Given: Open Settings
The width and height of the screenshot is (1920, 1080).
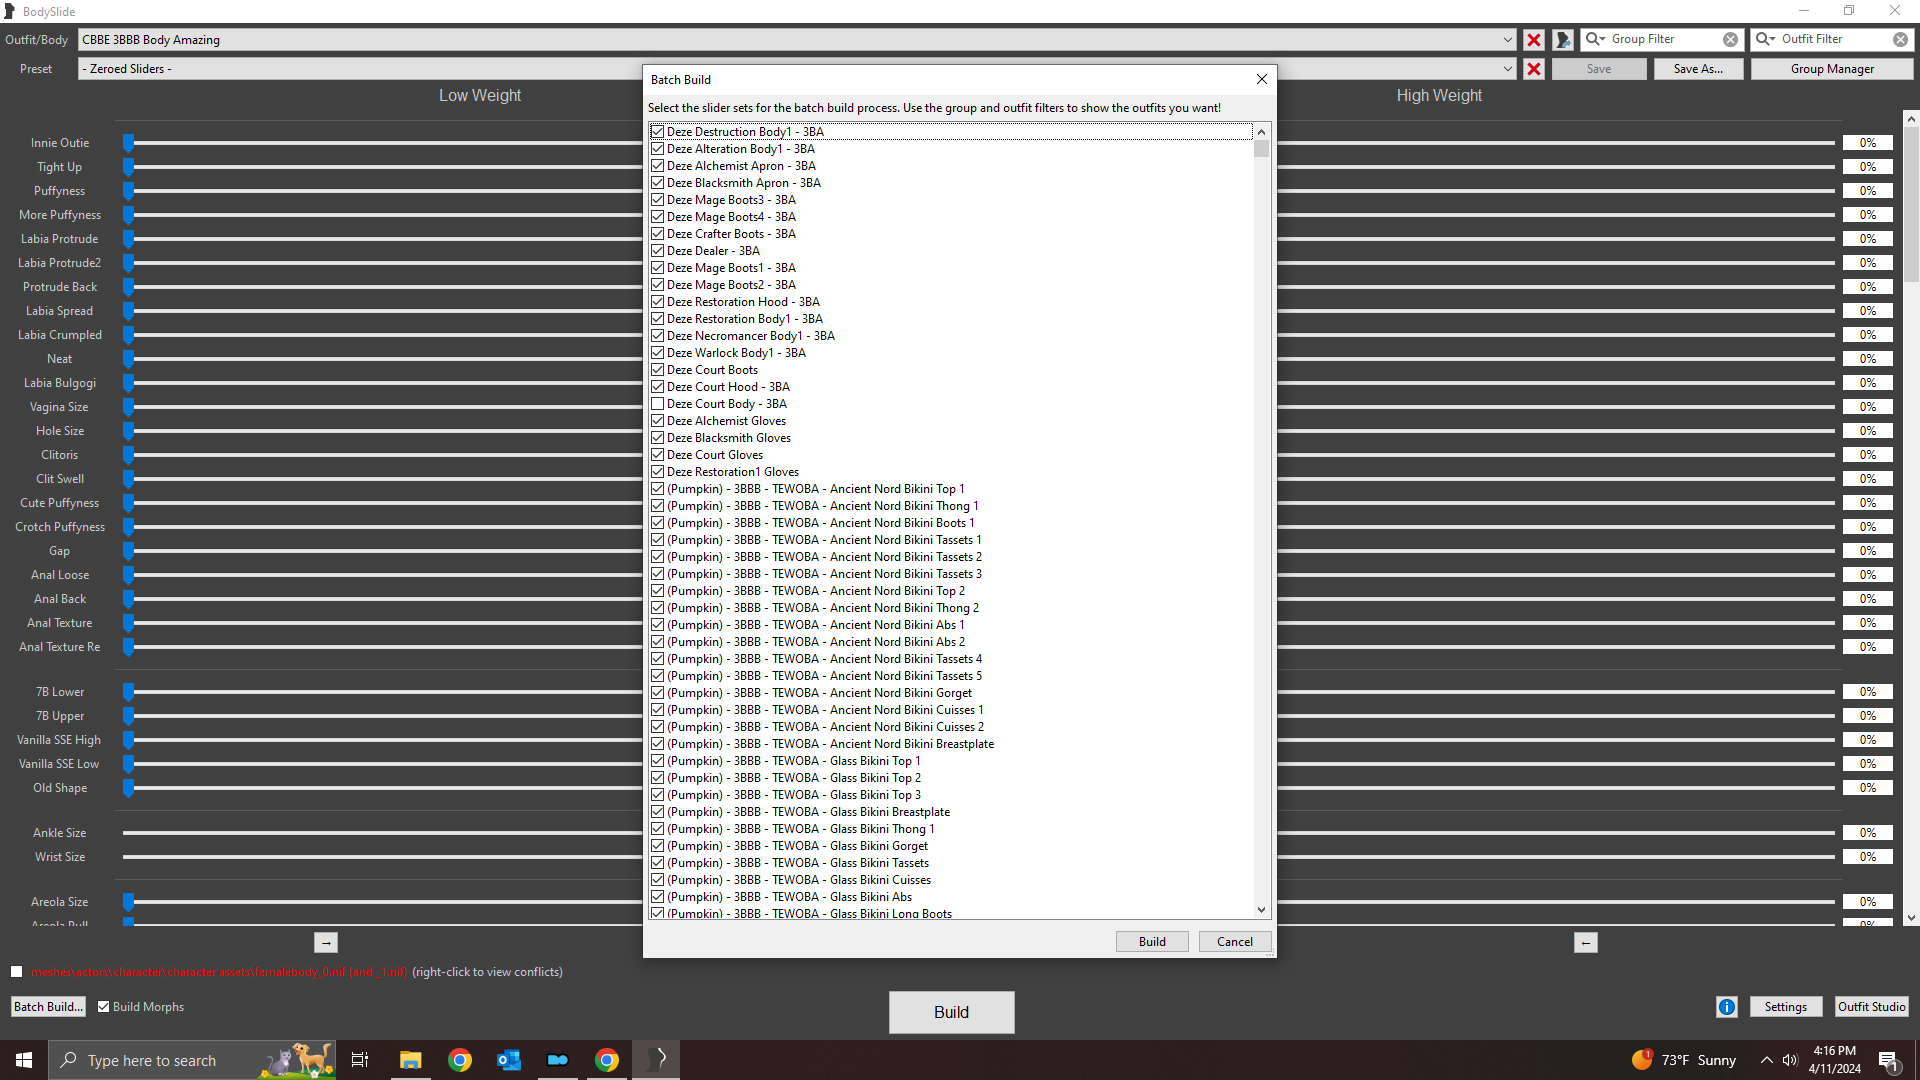Looking at the screenshot, I should (1785, 1007).
